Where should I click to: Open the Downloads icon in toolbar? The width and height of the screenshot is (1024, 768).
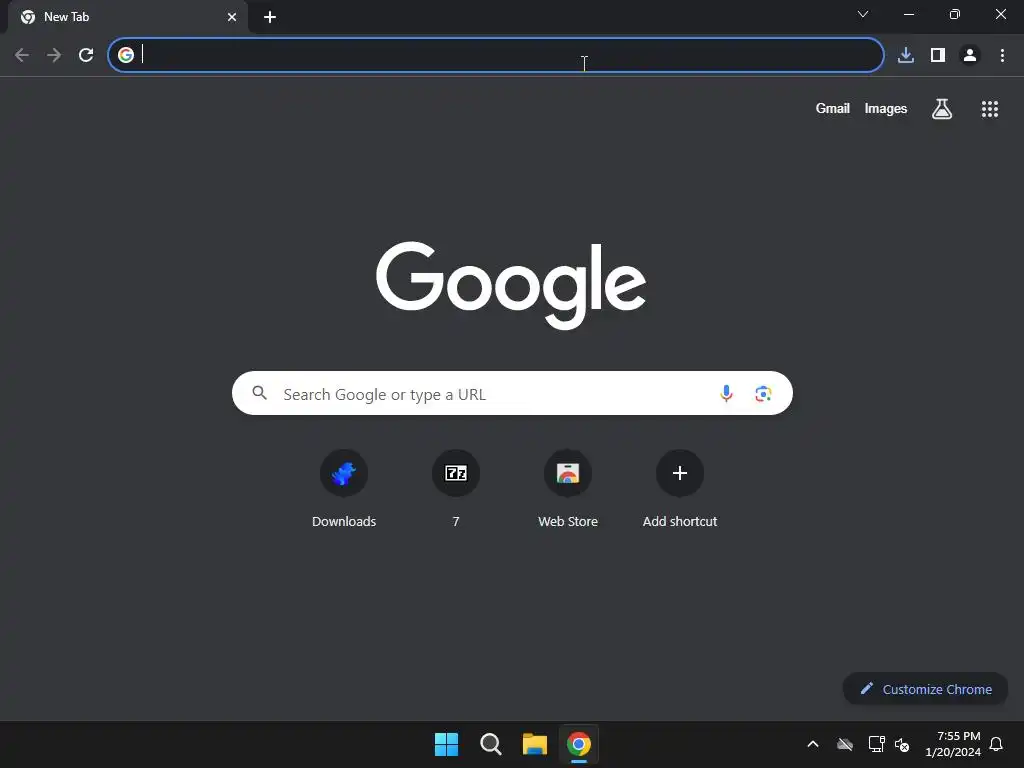point(906,55)
